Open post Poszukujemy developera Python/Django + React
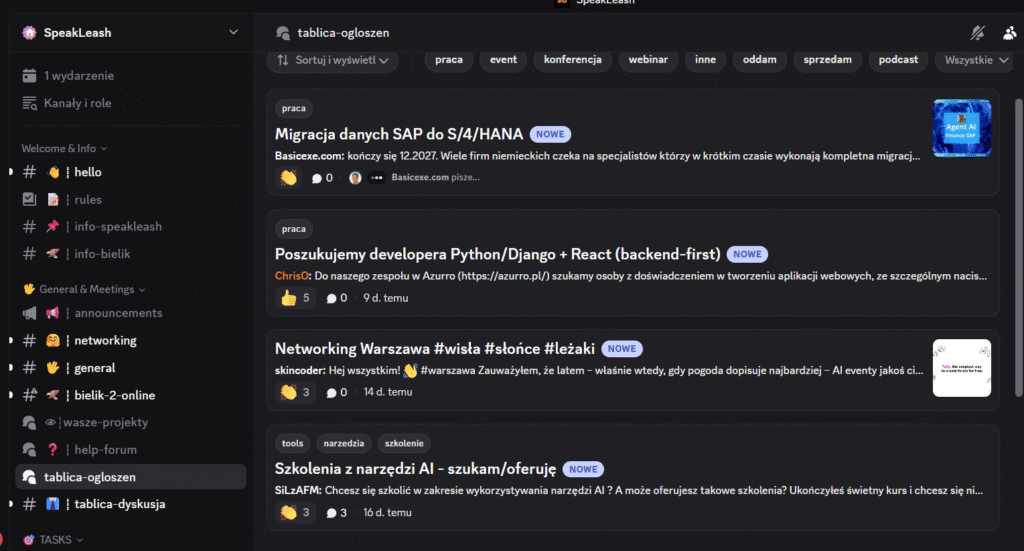The image size is (1024, 551). pos(498,254)
